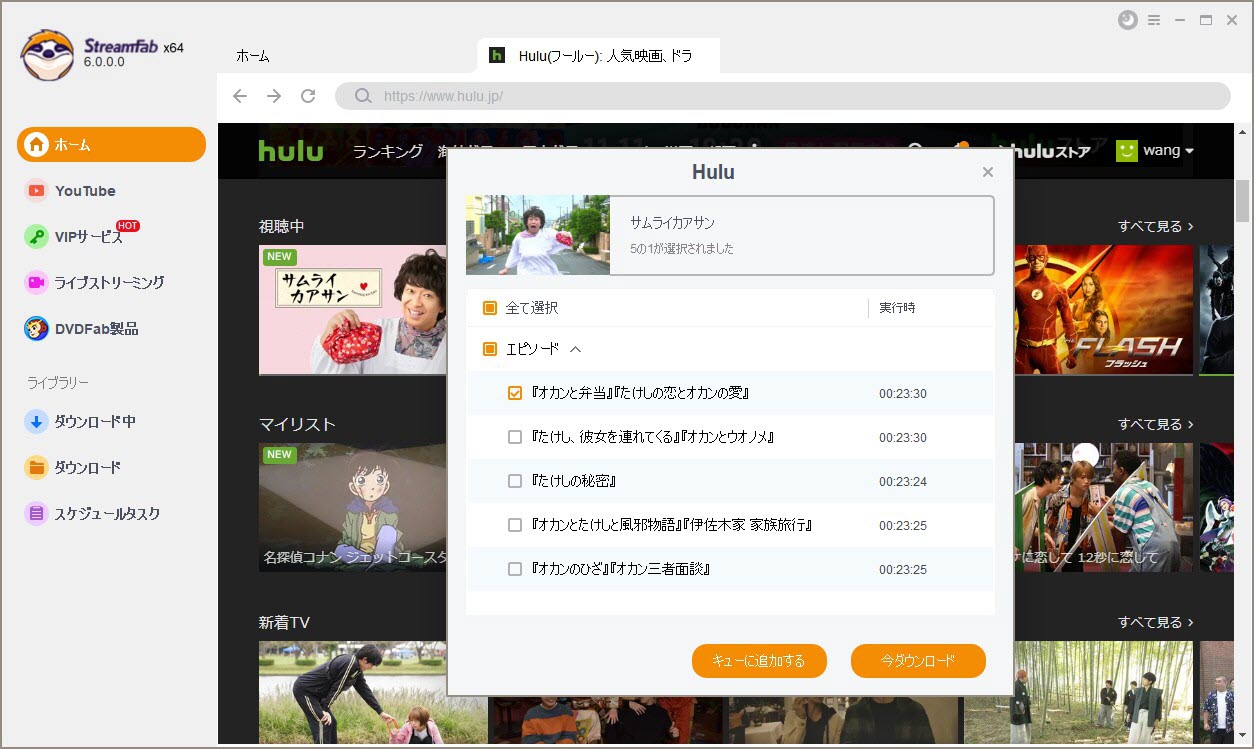Image resolution: width=1254 pixels, height=749 pixels.
Task: Open the ランキング page link
Action: click(x=388, y=151)
